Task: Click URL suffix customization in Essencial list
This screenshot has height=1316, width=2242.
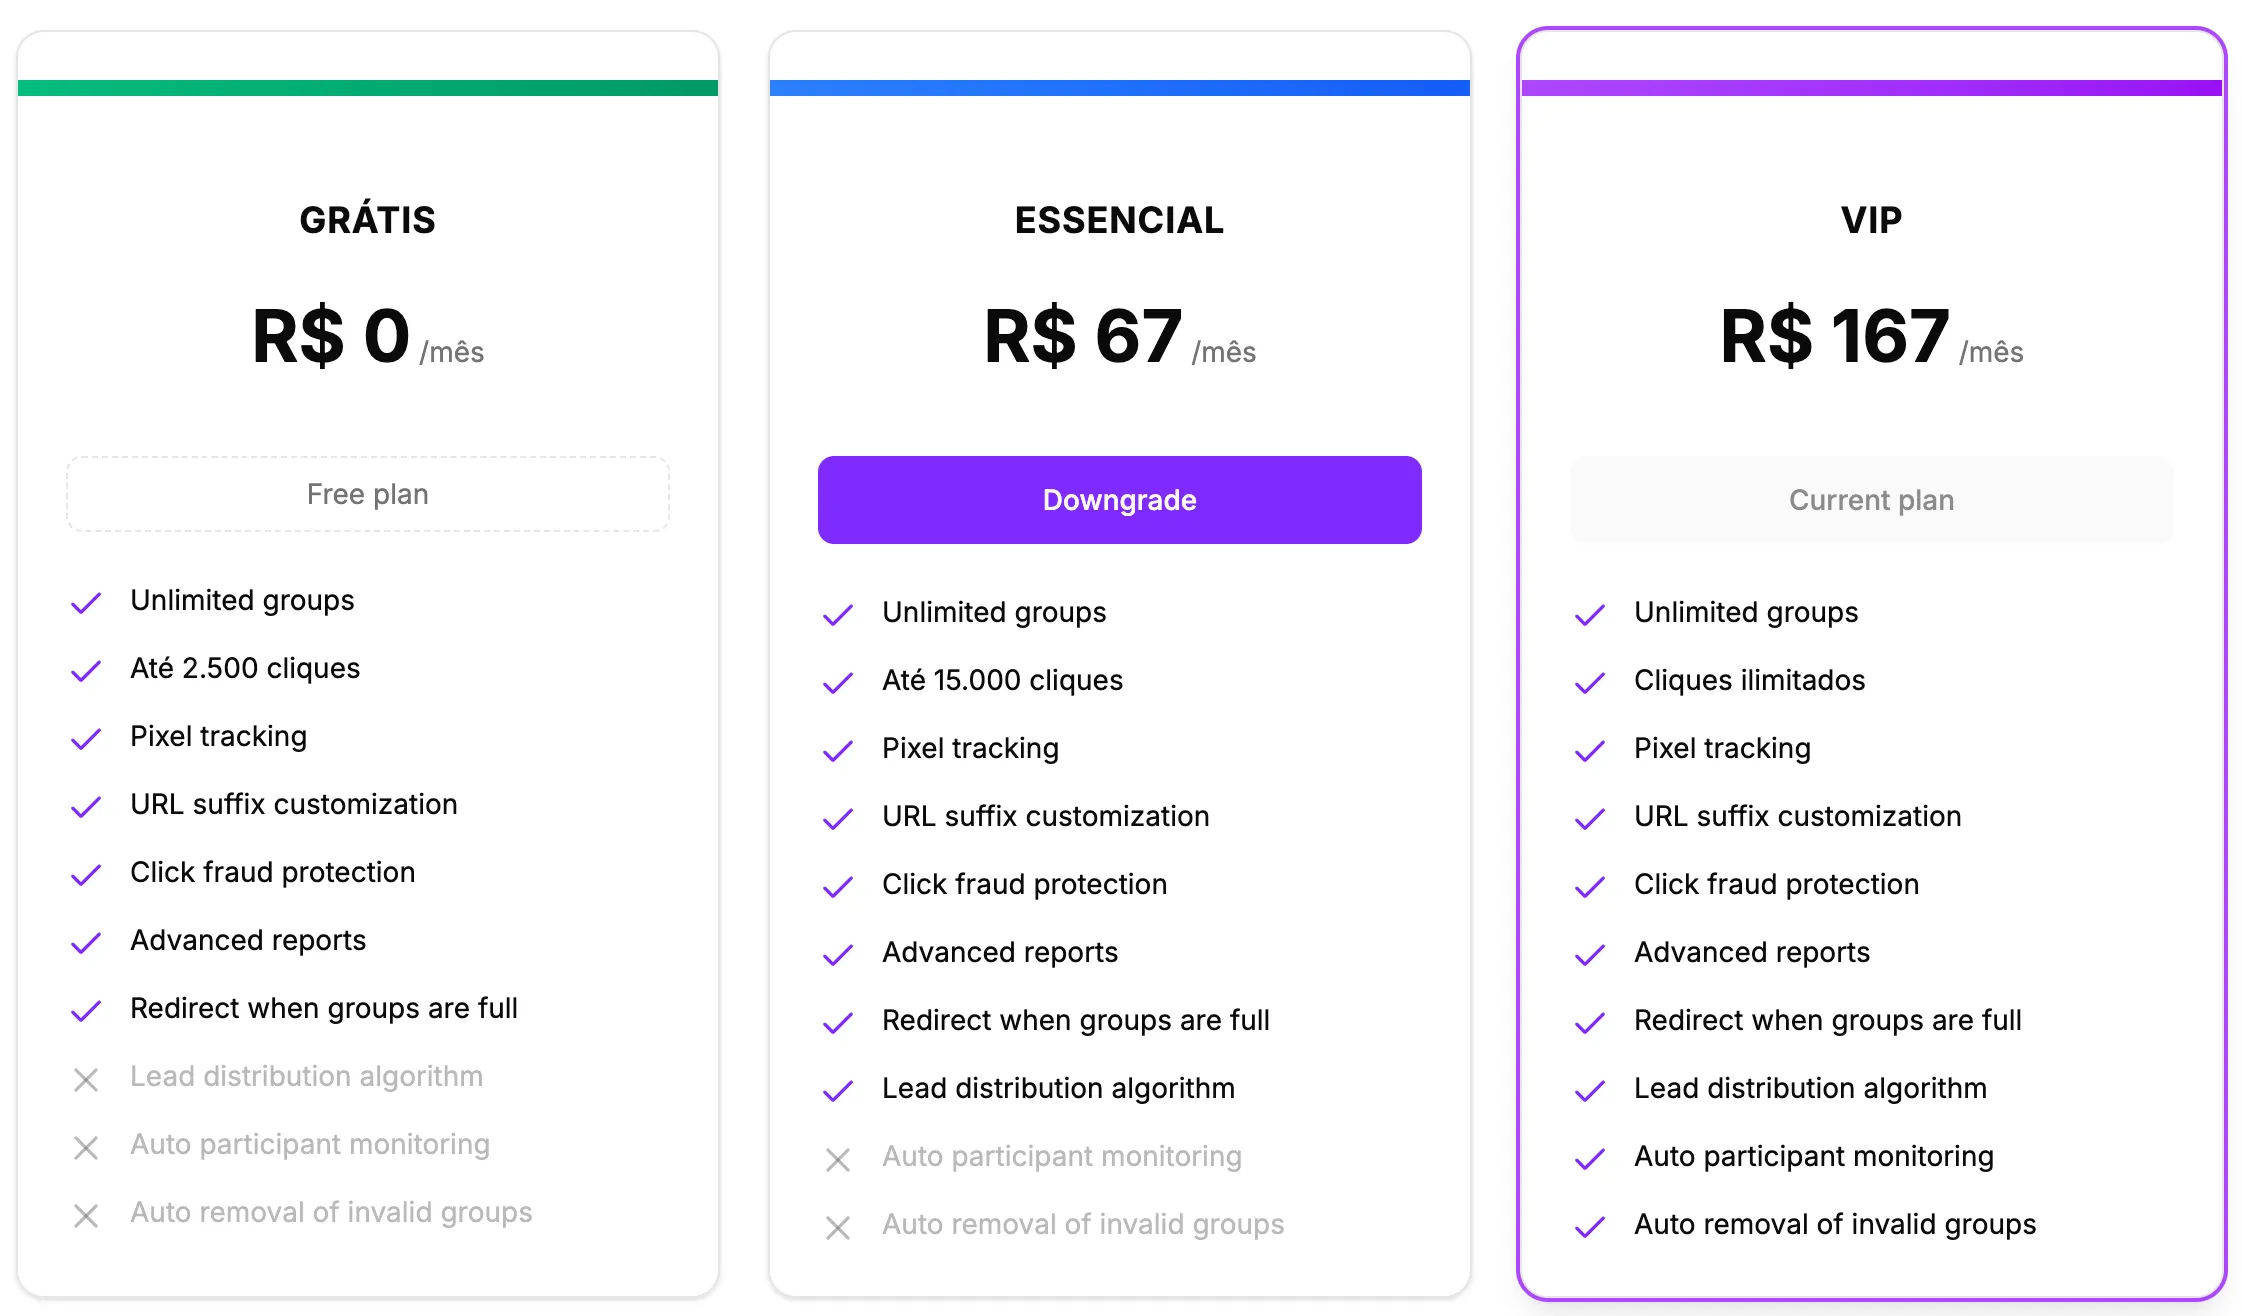Action: pos(1044,816)
